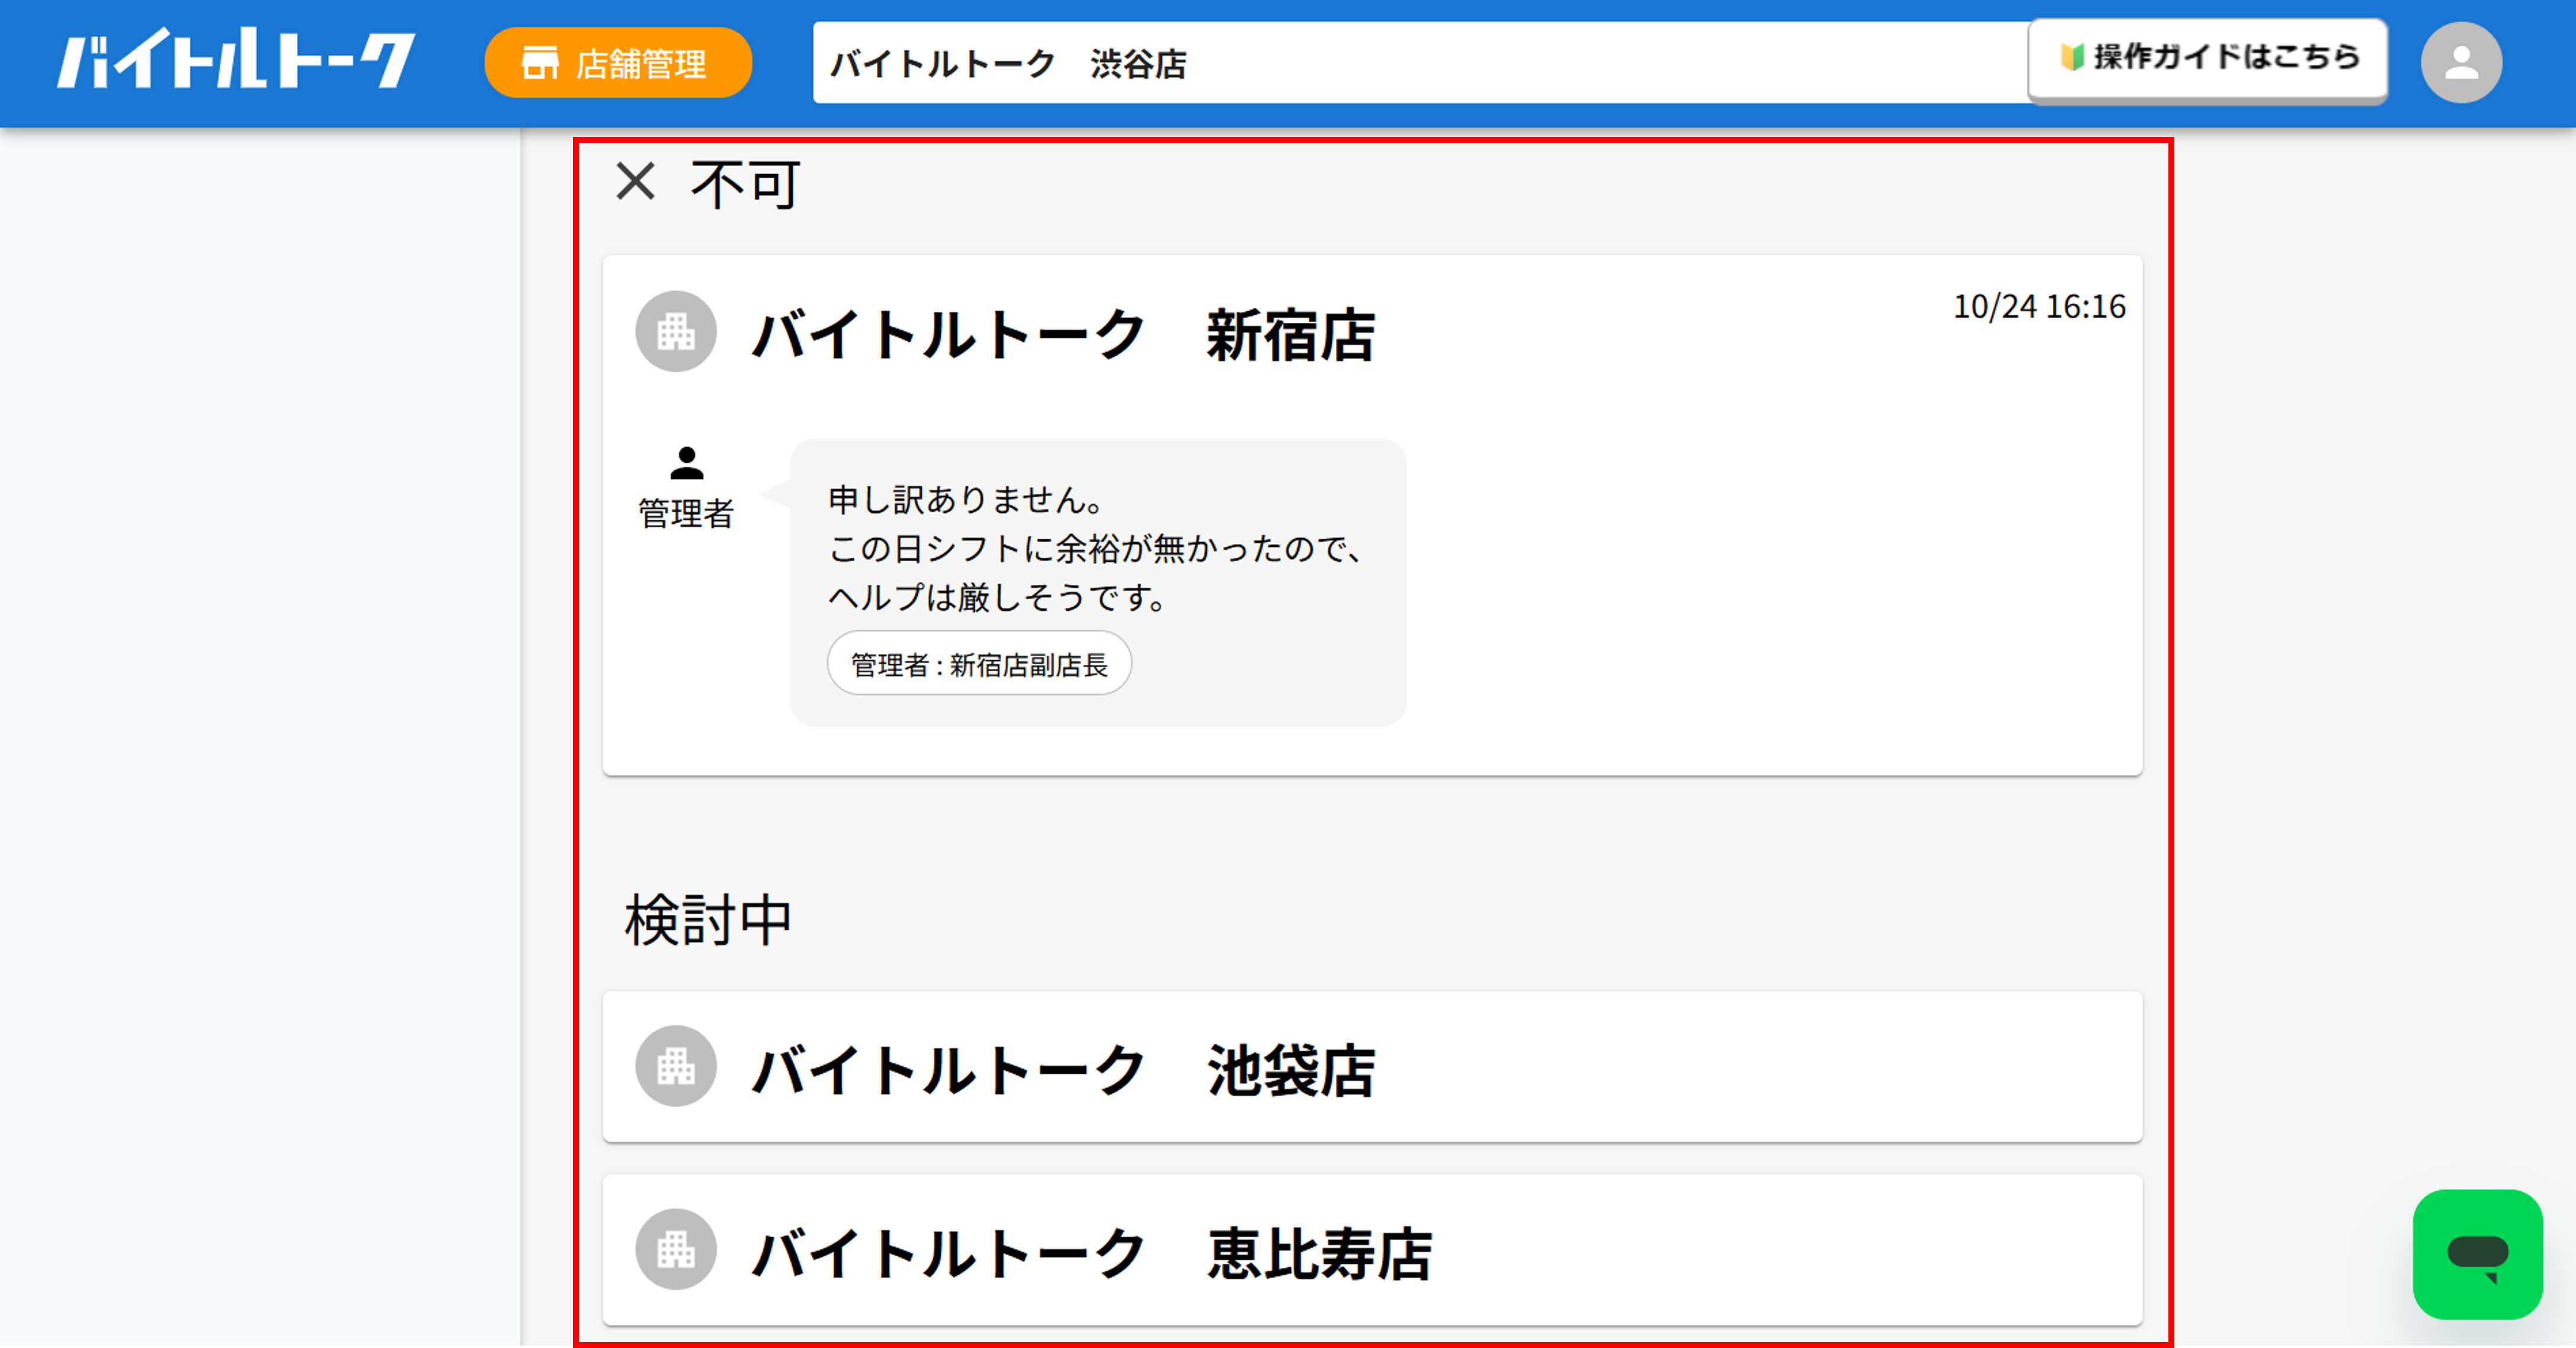The width and height of the screenshot is (2576, 1348).
Task: Open the green chat support widget
Action: (2477, 1254)
